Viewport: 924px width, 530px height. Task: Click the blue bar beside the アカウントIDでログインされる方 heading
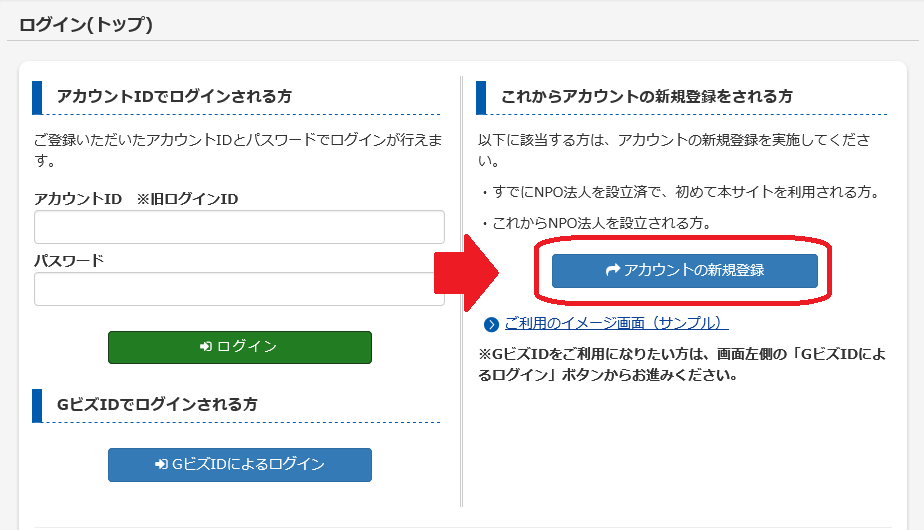click(x=37, y=98)
